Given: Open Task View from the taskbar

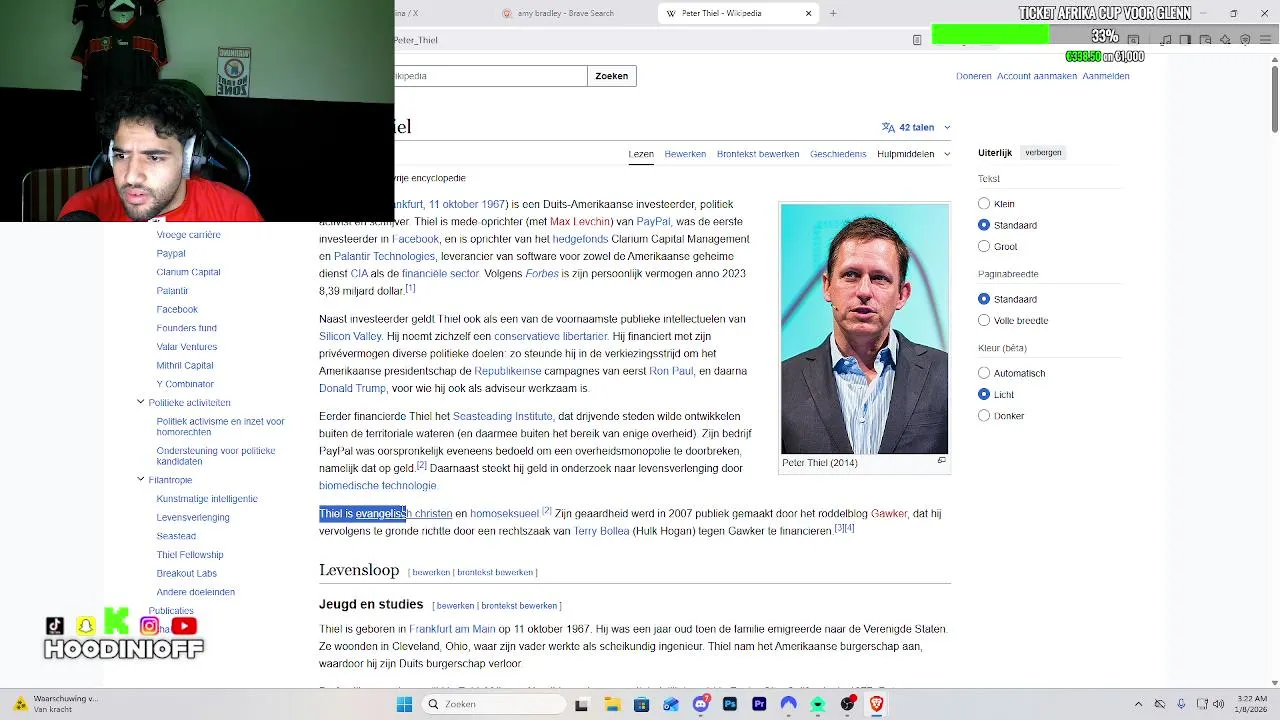Looking at the screenshot, I should click(582, 704).
